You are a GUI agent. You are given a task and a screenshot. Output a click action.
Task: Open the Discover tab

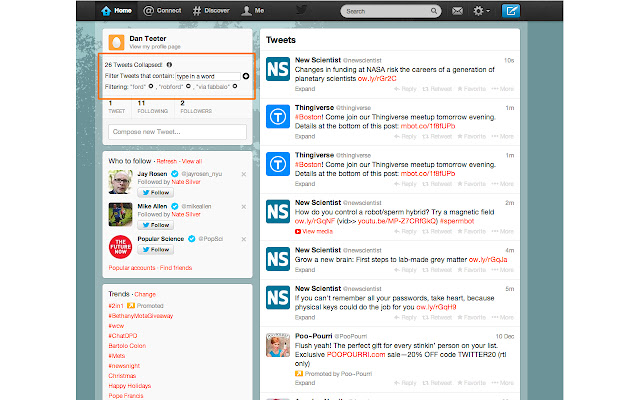point(211,11)
